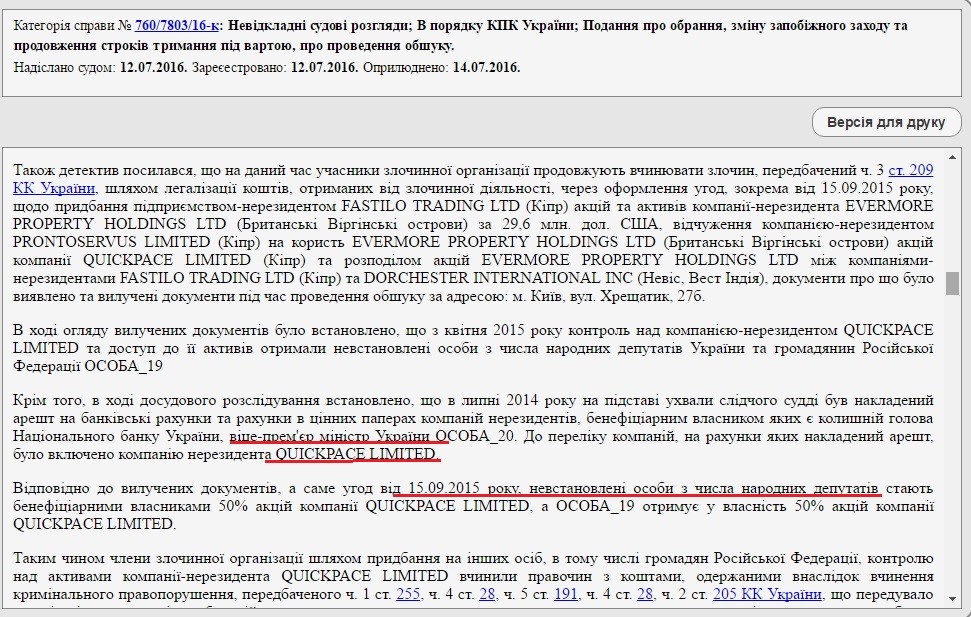Open the first article '28' link after ч. 4
The image size is (971, 617).
tap(487, 594)
